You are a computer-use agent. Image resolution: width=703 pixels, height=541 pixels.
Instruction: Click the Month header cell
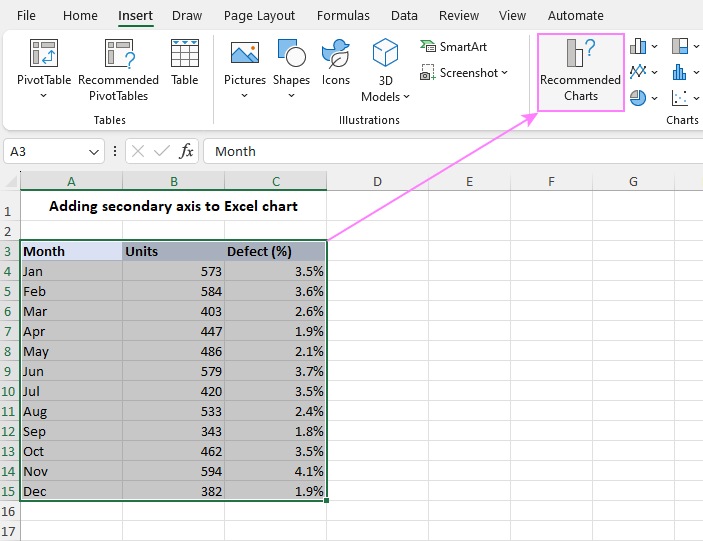pyautogui.click(x=71, y=251)
